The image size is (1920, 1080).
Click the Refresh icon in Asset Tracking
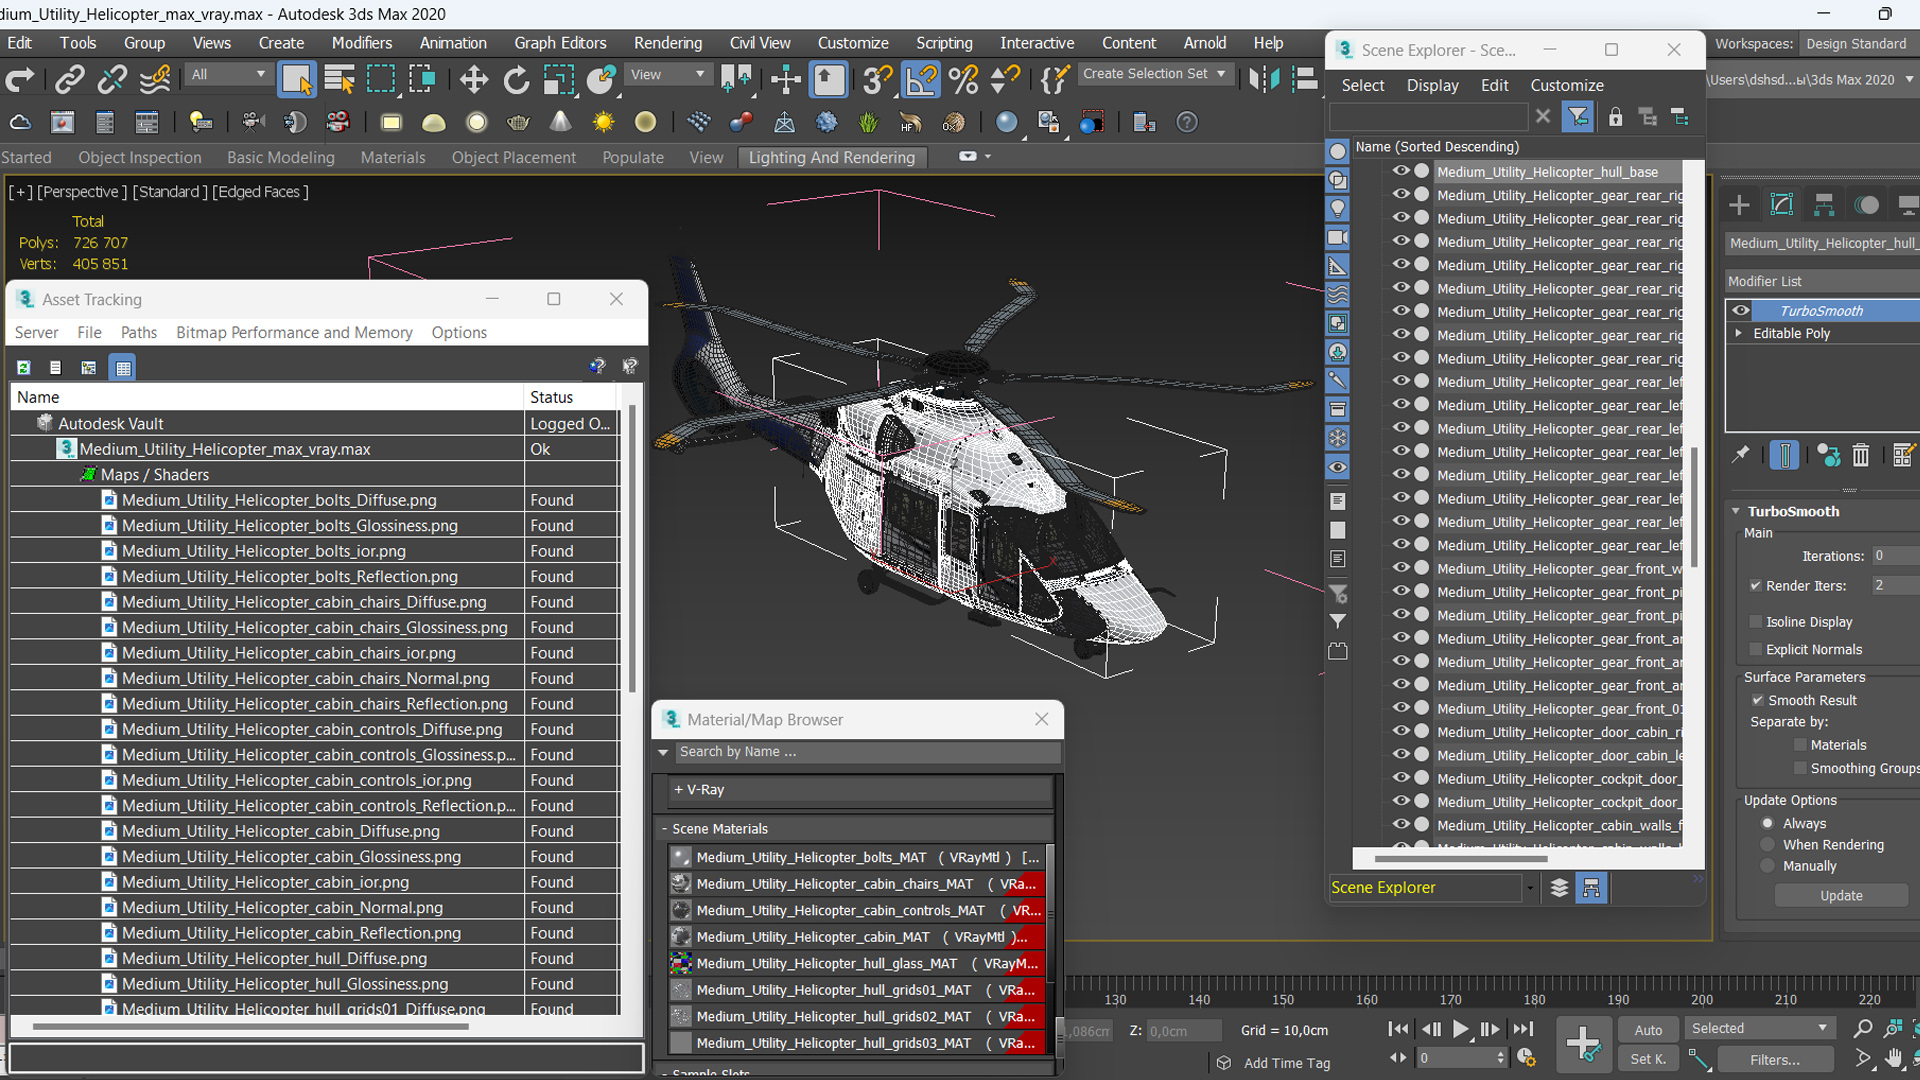(x=23, y=367)
